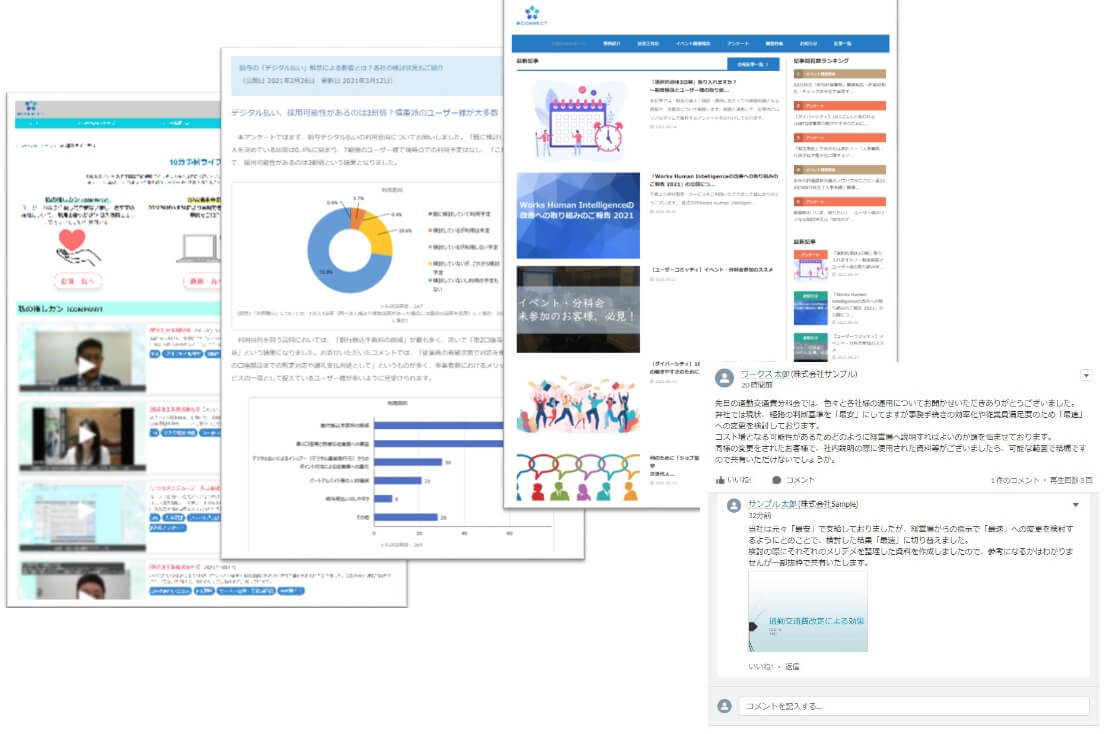Image resolution: width=1108 pixels, height=734 pixels.
Task: Click the thumbs-up いいね! icon on the post
Action: (720, 480)
